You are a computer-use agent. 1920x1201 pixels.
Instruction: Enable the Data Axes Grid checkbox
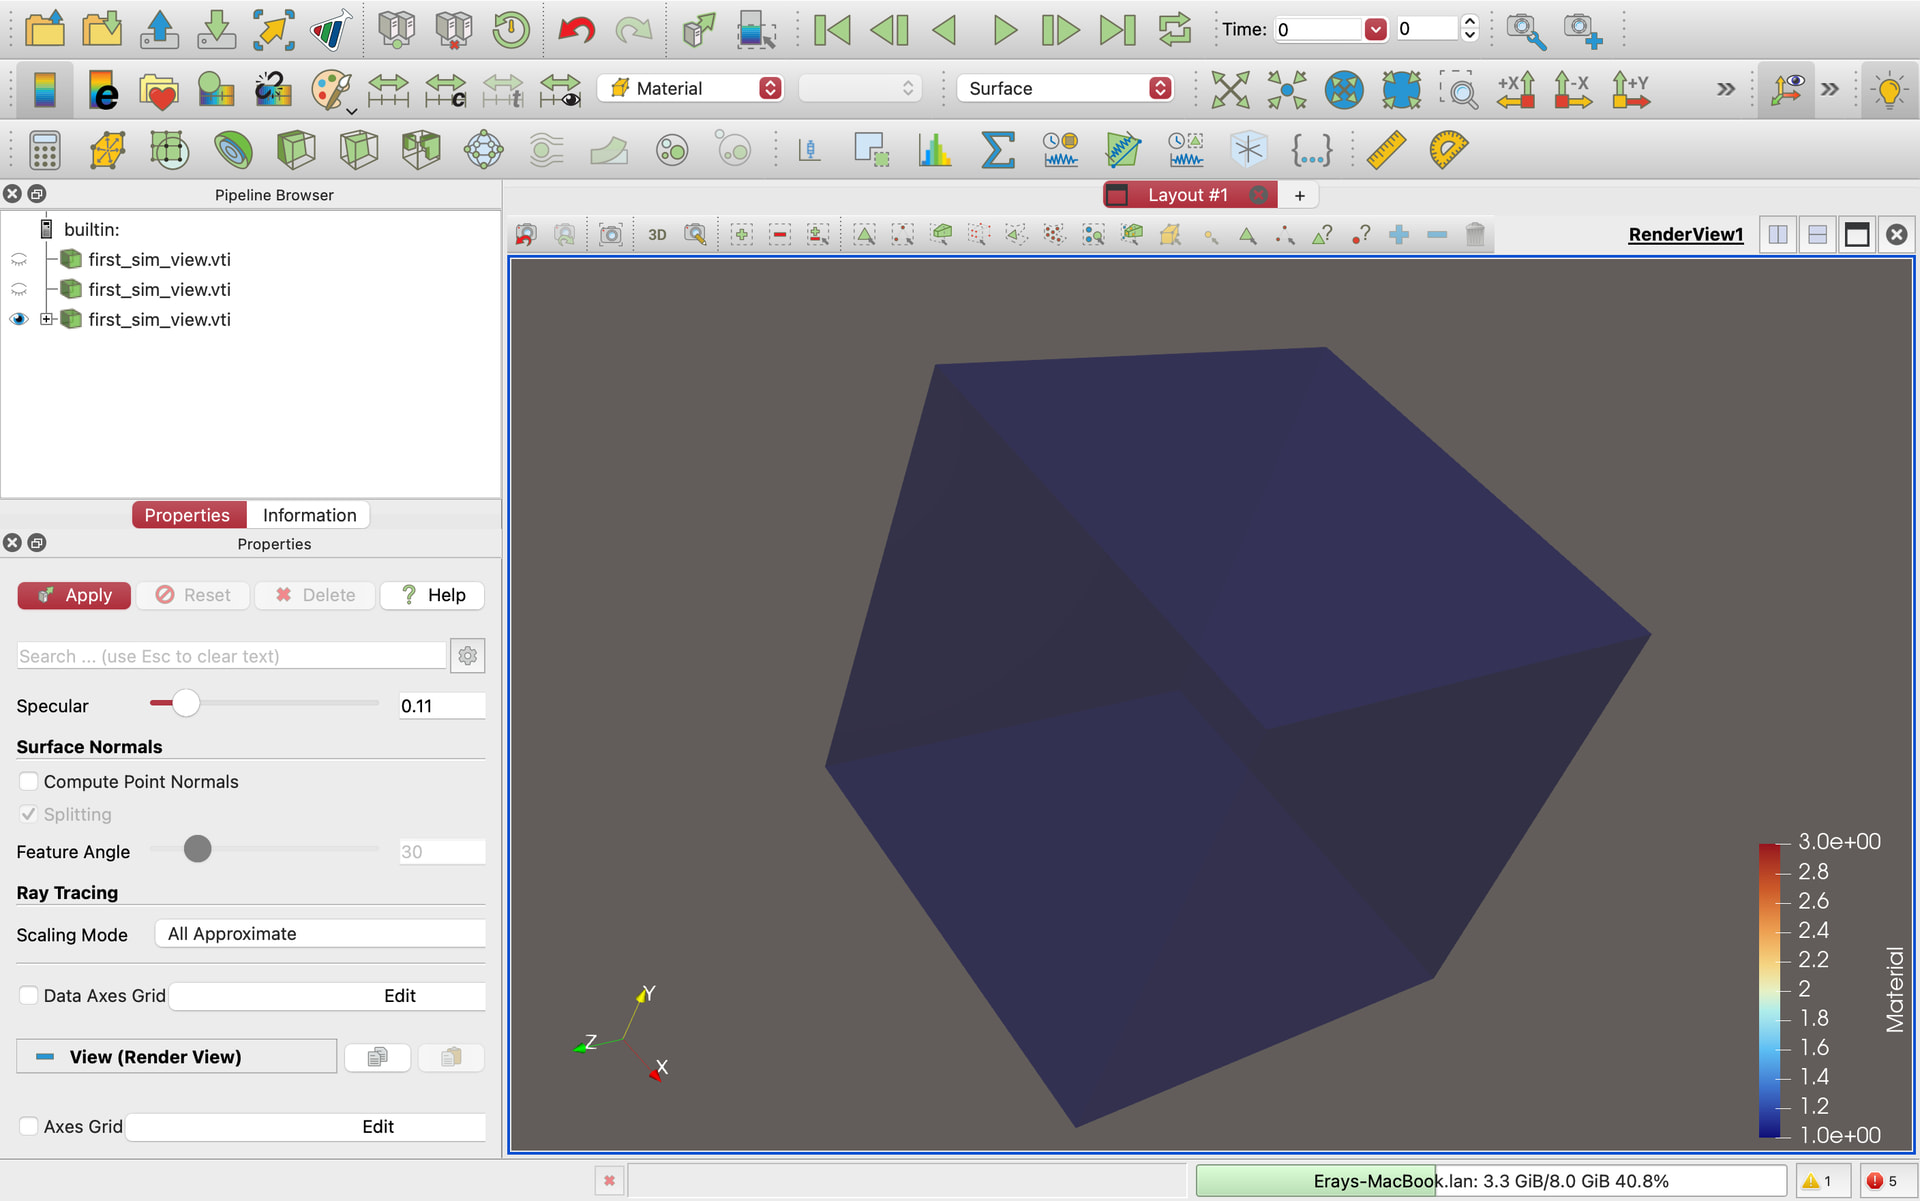click(x=29, y=995)
